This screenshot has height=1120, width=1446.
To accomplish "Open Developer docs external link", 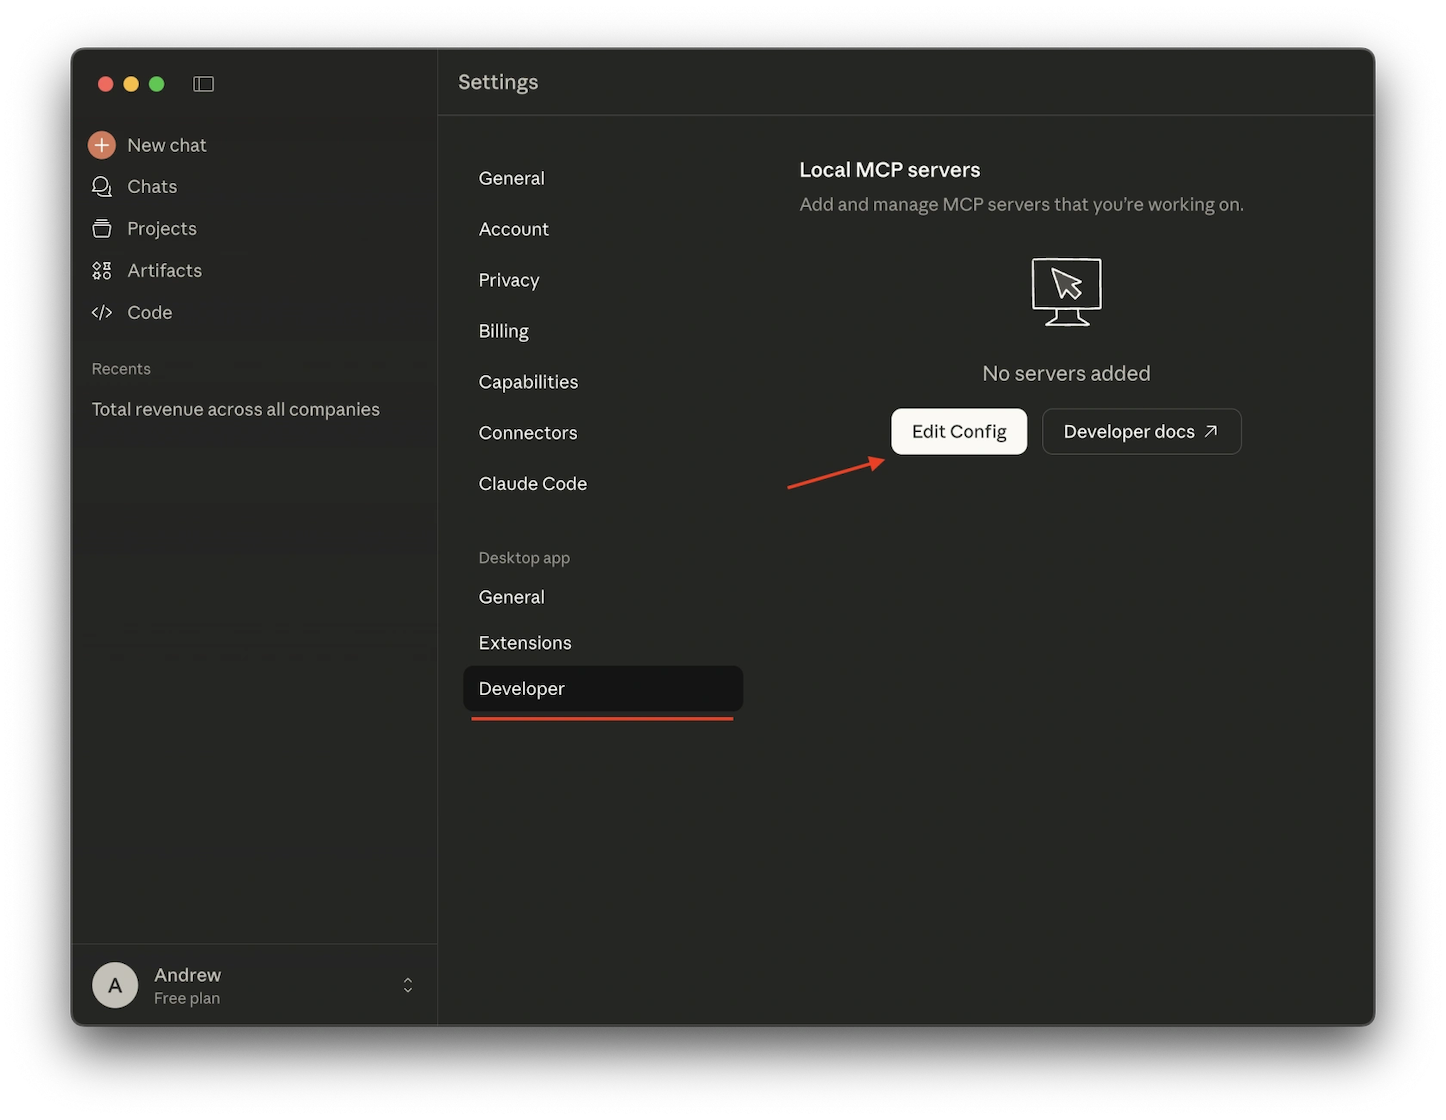I will [x=1141, y=432].
